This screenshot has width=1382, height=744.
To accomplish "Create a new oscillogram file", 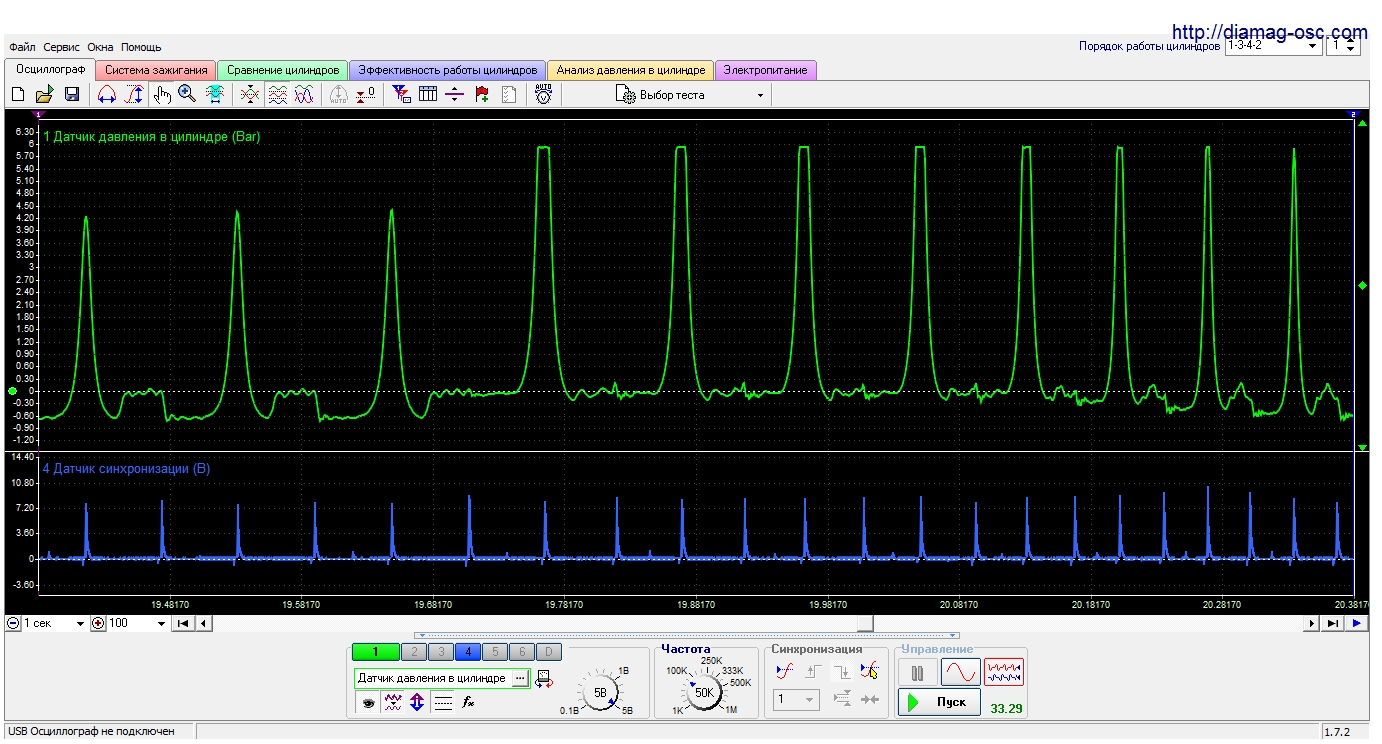I will (17, 95).
